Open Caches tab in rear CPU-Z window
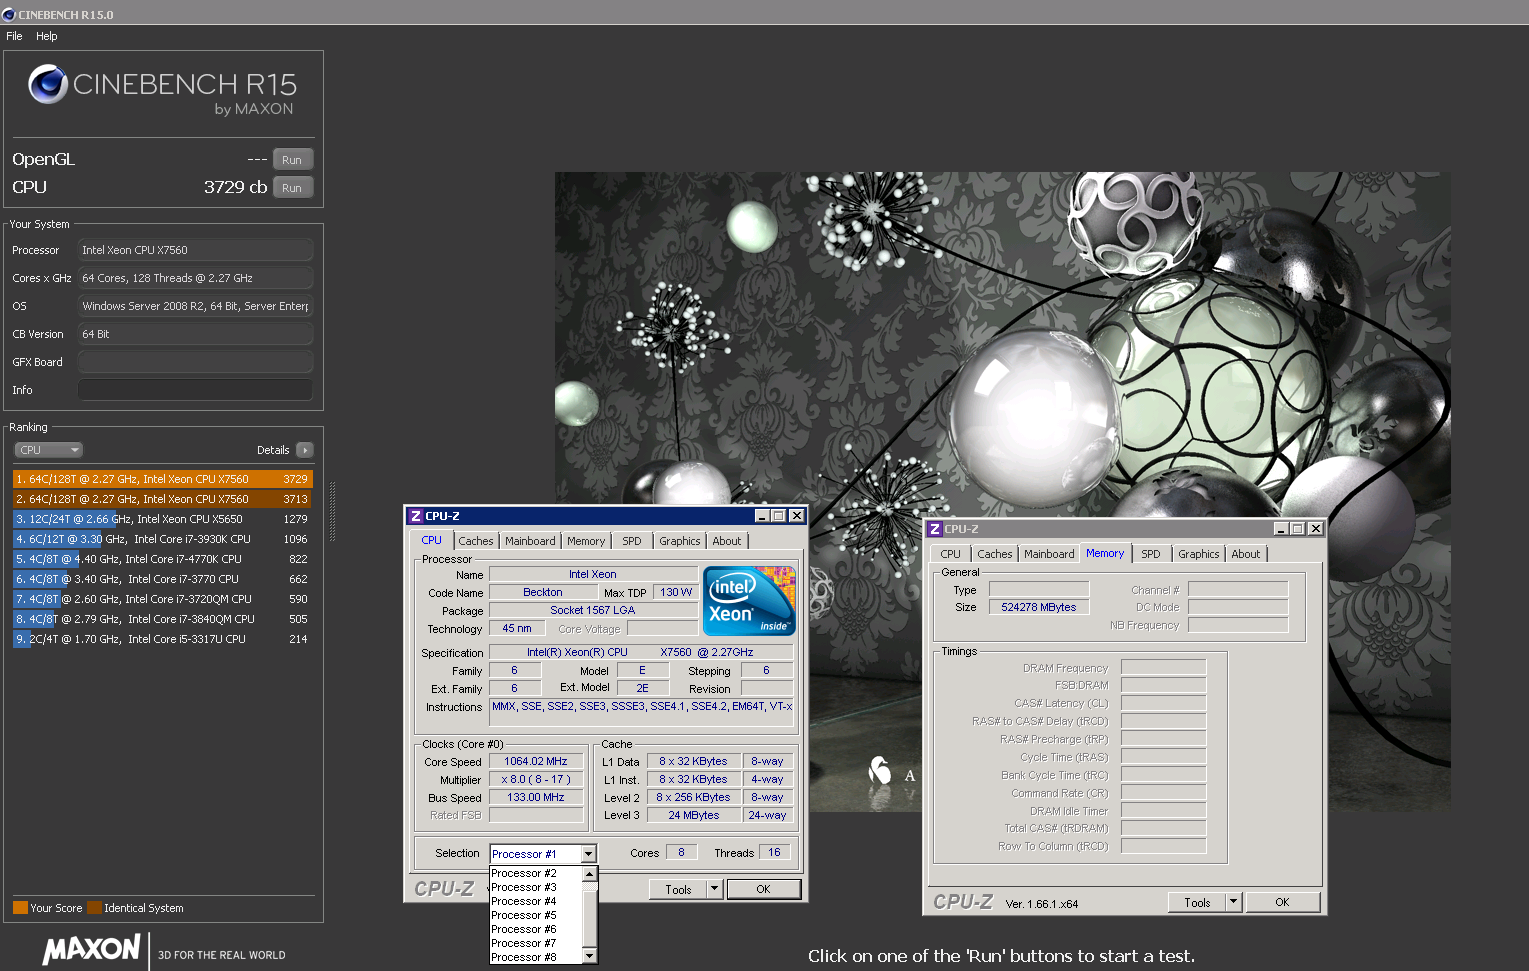Screen dimensions: 1529x971 995,554
